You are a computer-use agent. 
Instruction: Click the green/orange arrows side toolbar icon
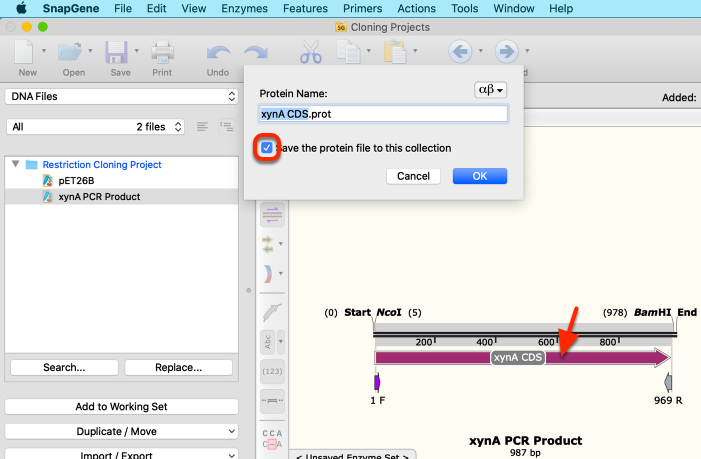pyautogui.click(x=268, y=244)
